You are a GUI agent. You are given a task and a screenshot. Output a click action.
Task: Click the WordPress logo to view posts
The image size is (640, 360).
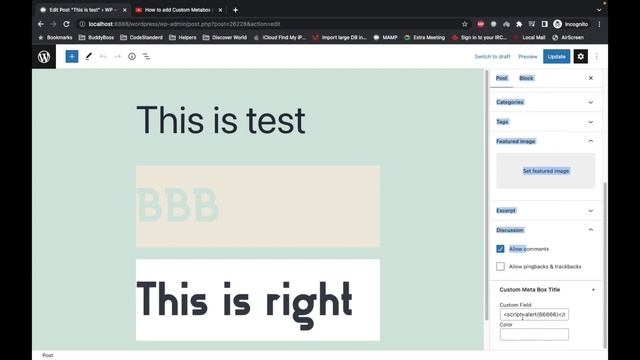pyautogui.click(x=44, y=56)
